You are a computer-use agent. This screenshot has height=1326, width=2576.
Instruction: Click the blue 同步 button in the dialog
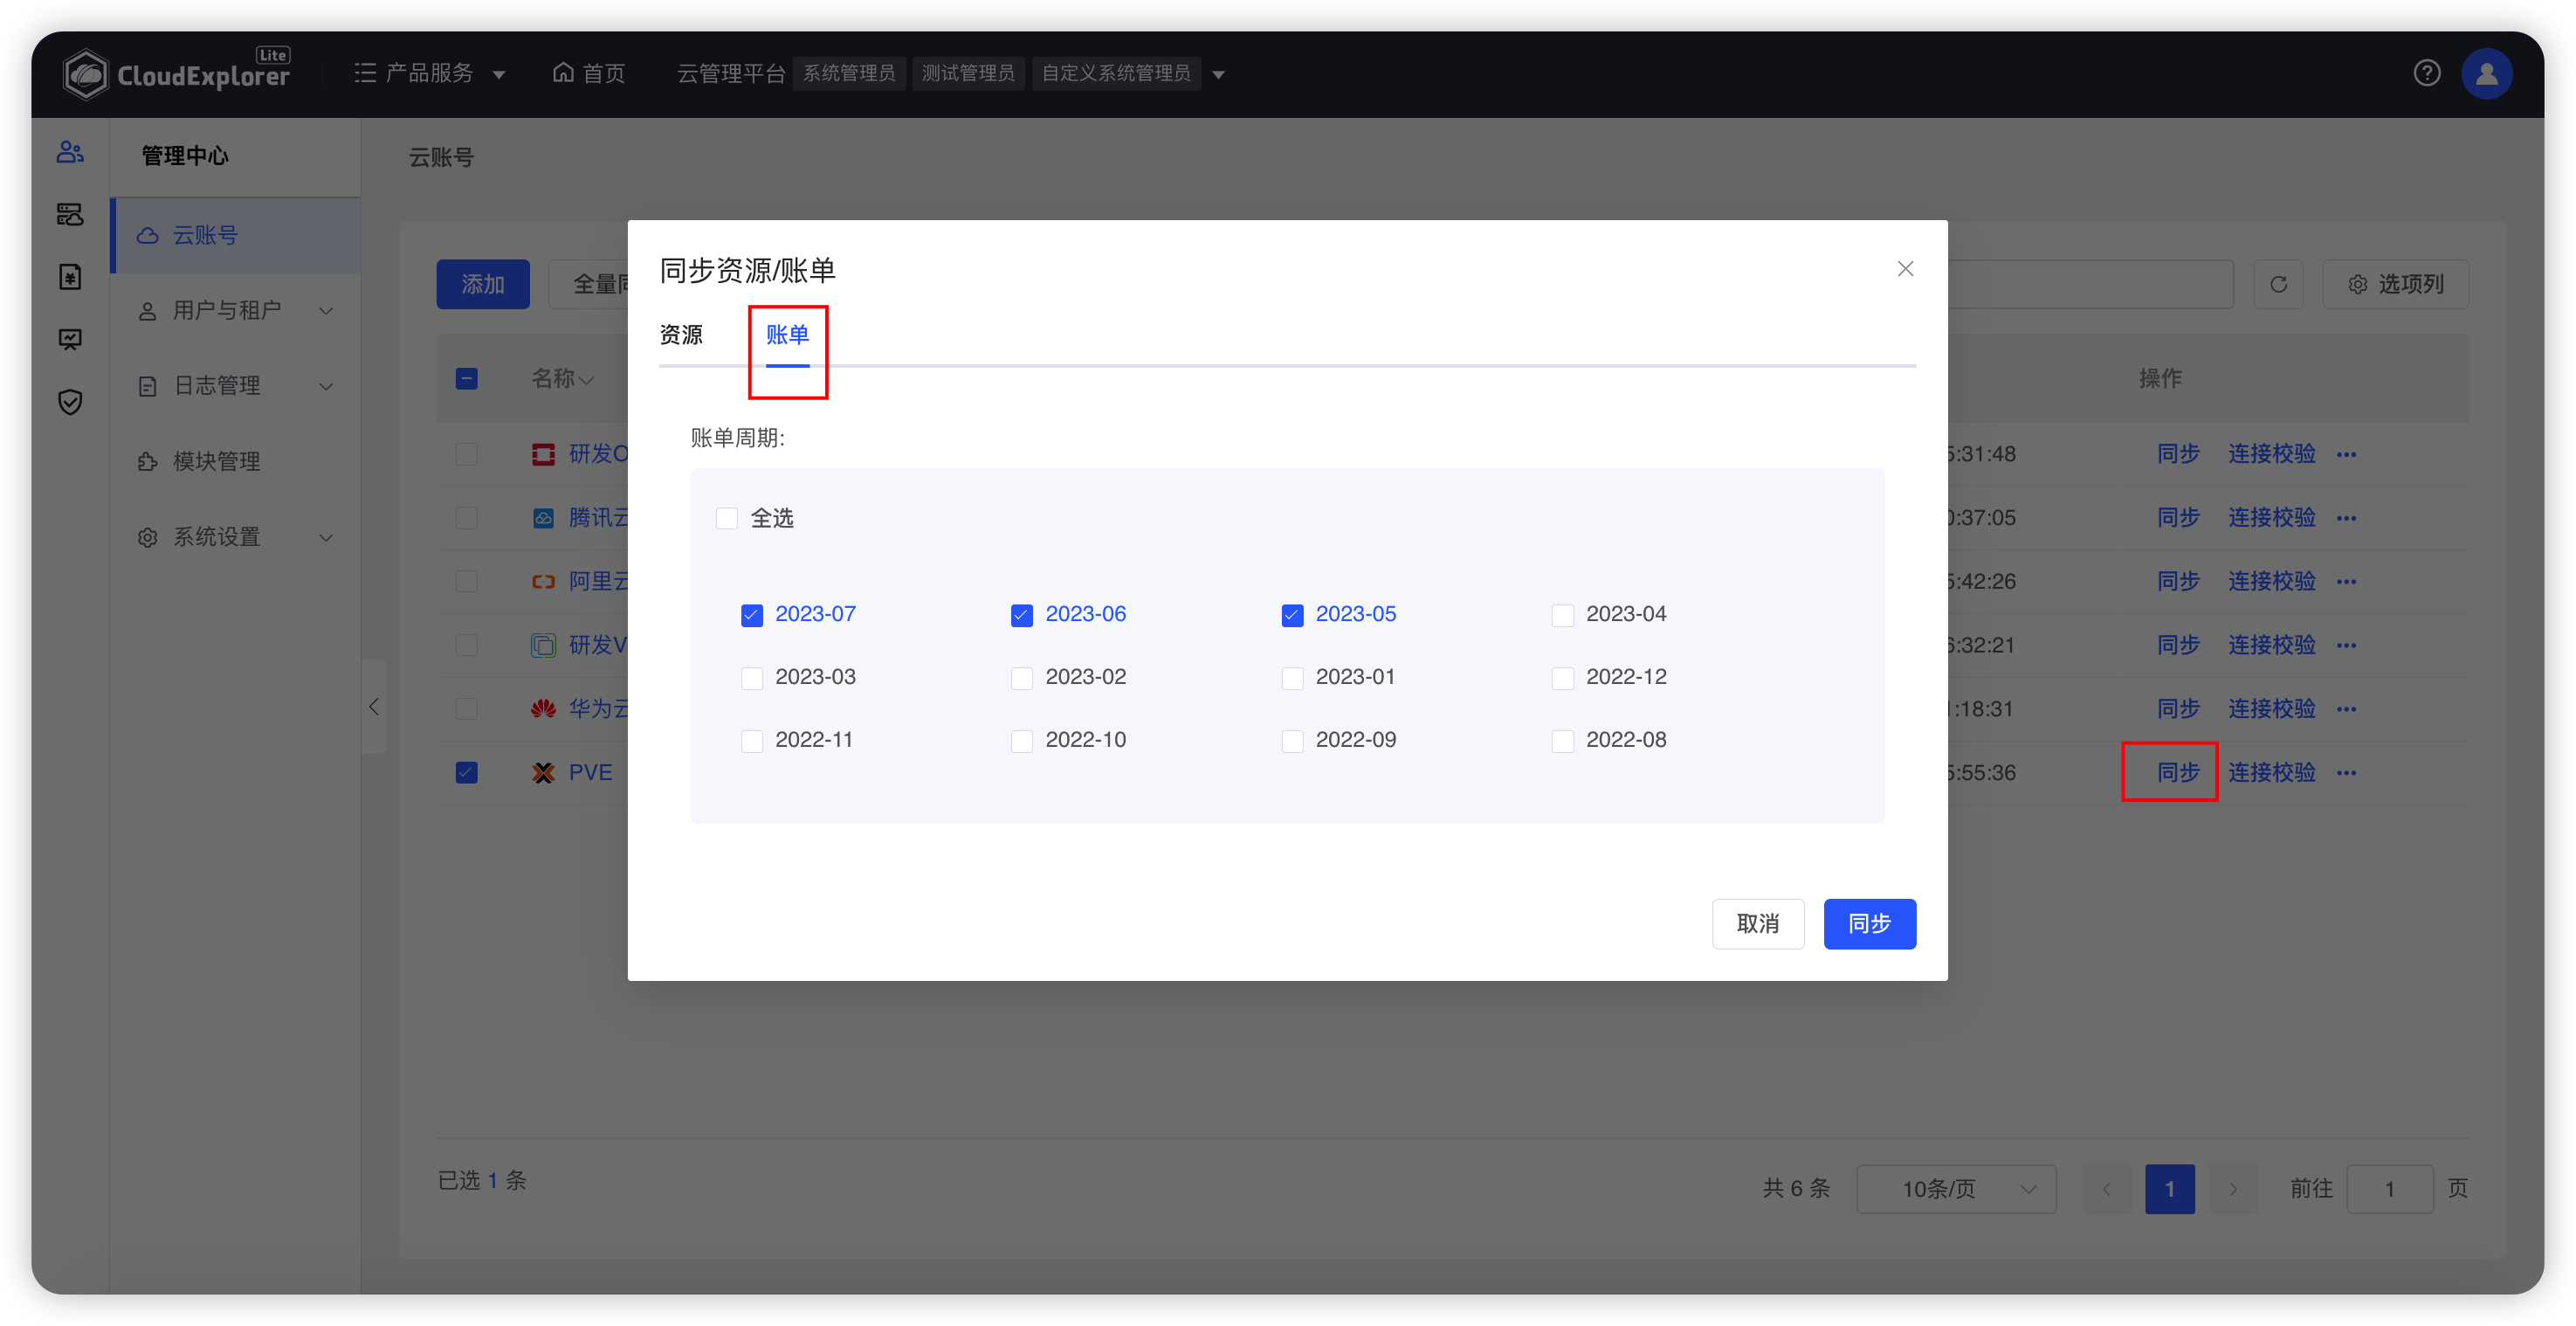click(1870, 924)
